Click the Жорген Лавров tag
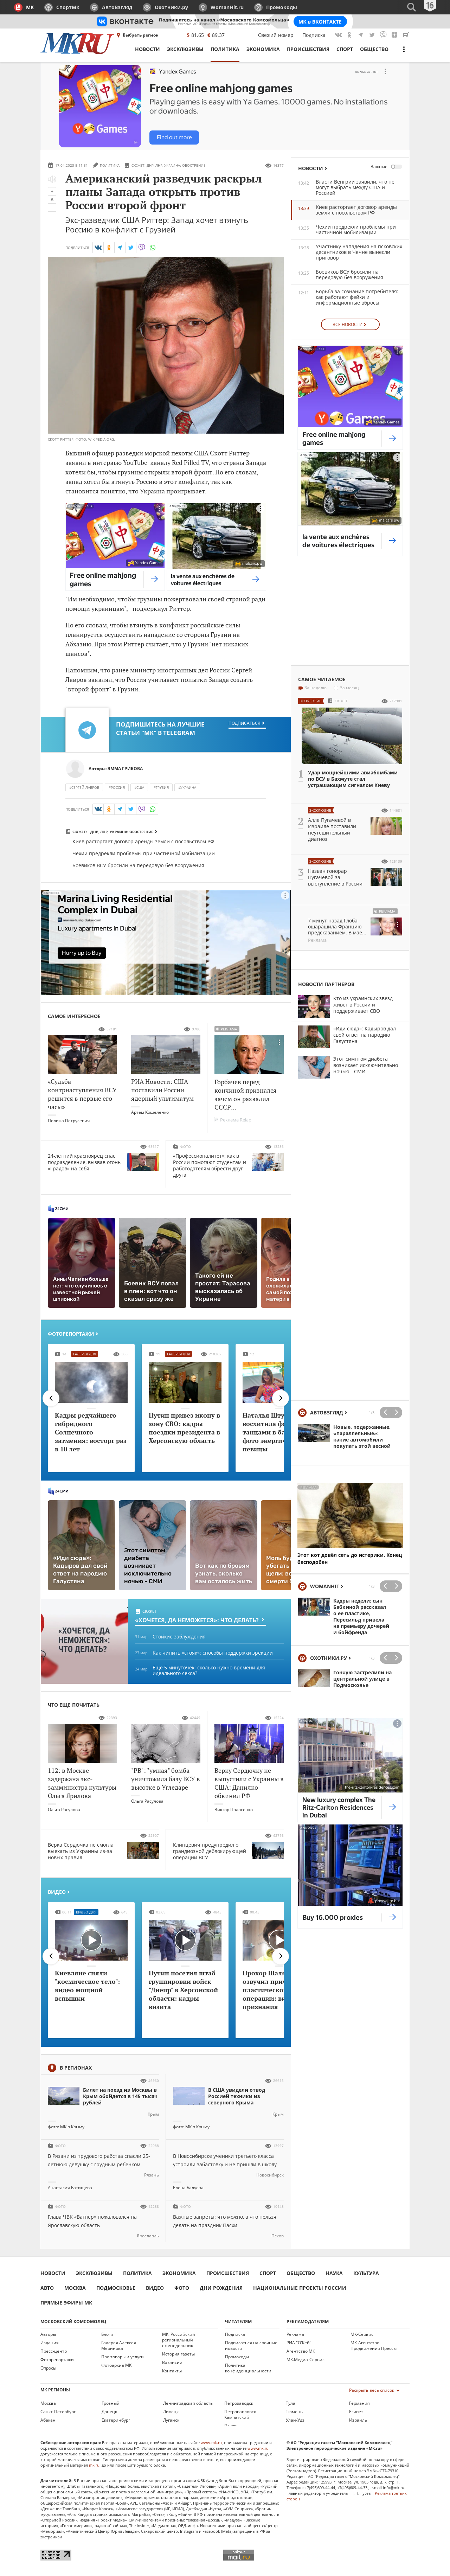Screen dimensions: 450x2576 [x=84, y=787]
